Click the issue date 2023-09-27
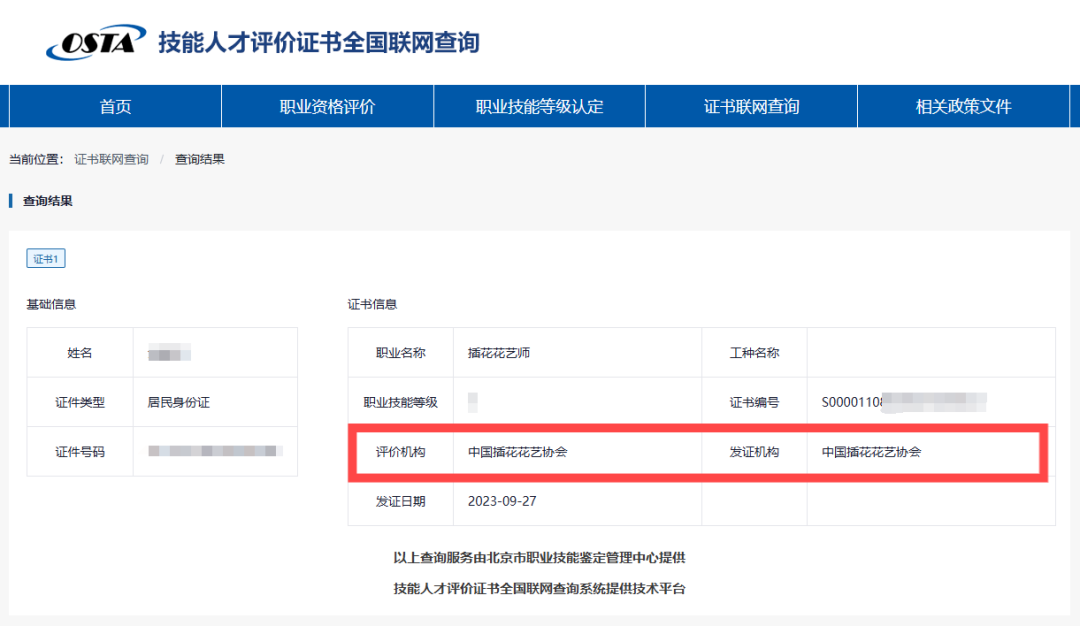The width and height of the screenshot is (1080, 626). point(502,501)
